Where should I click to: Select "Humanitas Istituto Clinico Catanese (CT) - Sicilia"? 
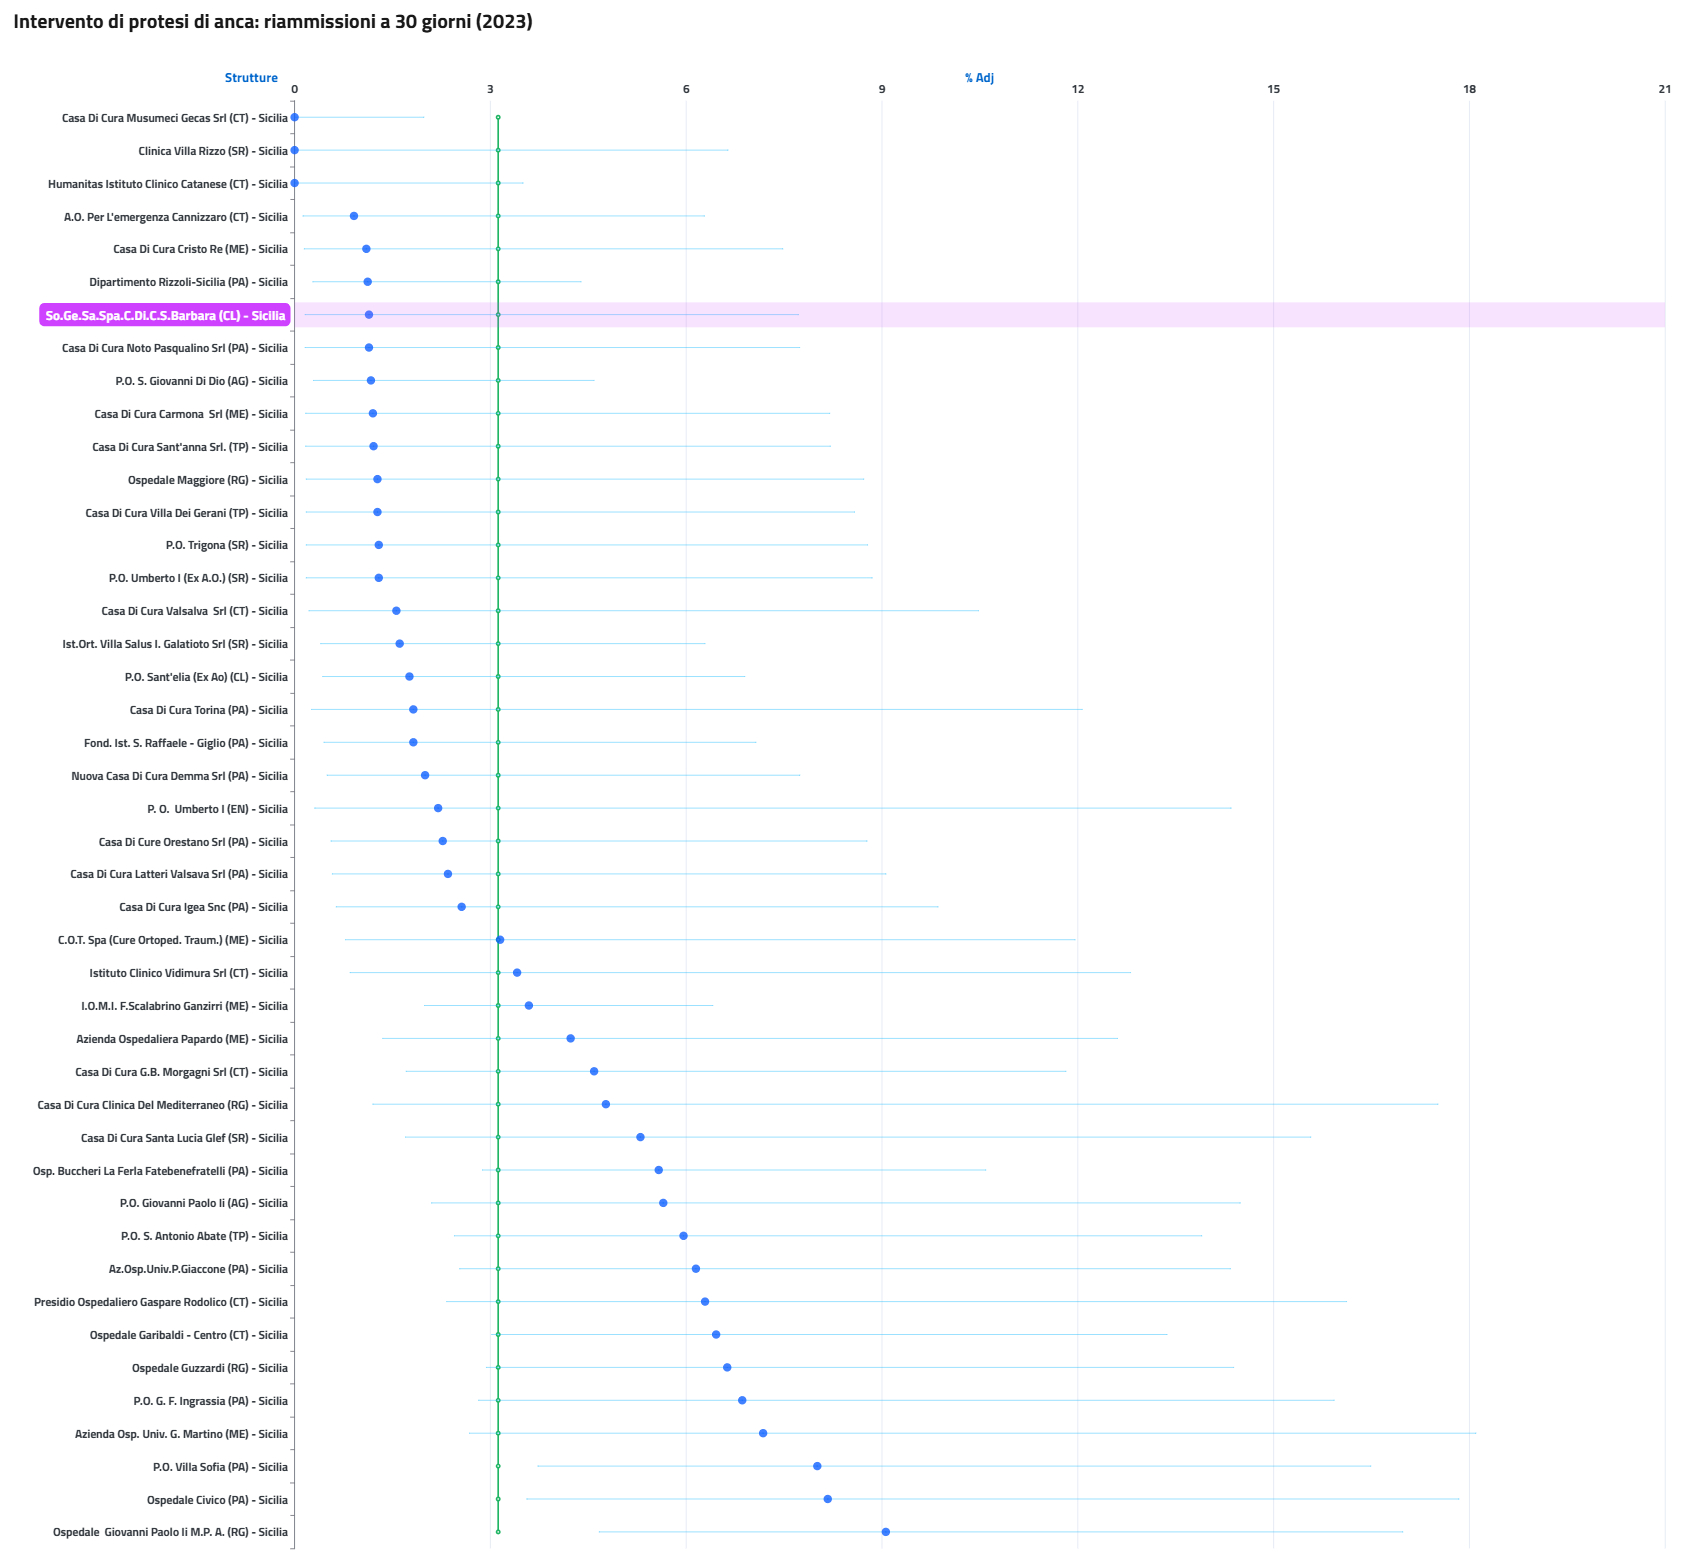[168, 184]
